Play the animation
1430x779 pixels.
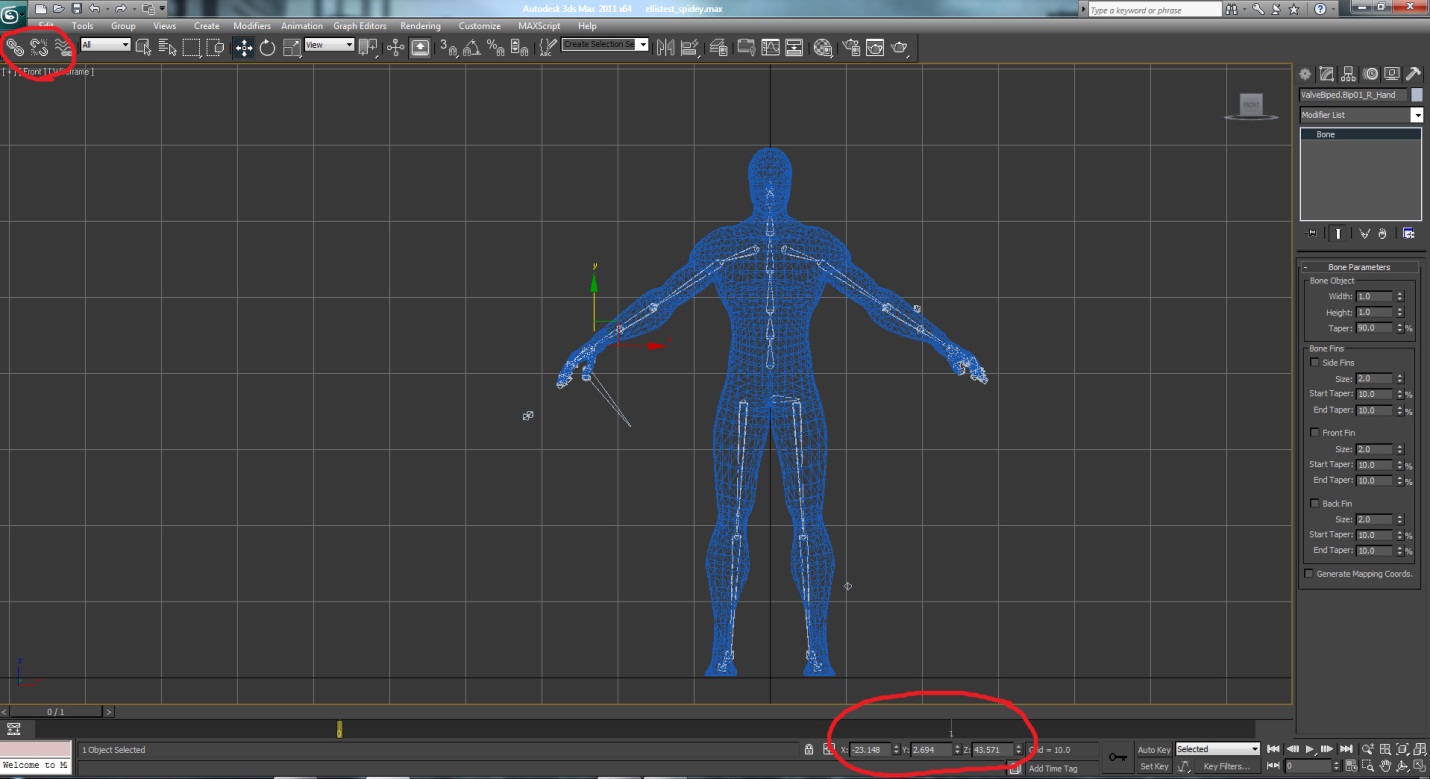[x=1310, y=749]
